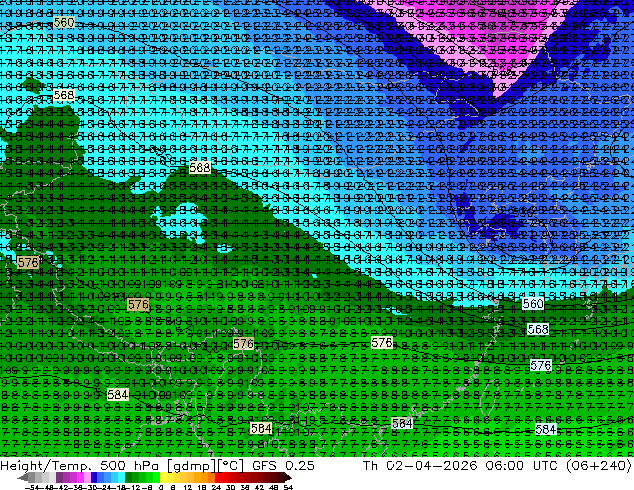Click the gray left arrow end of colorbar

point(23,478)
